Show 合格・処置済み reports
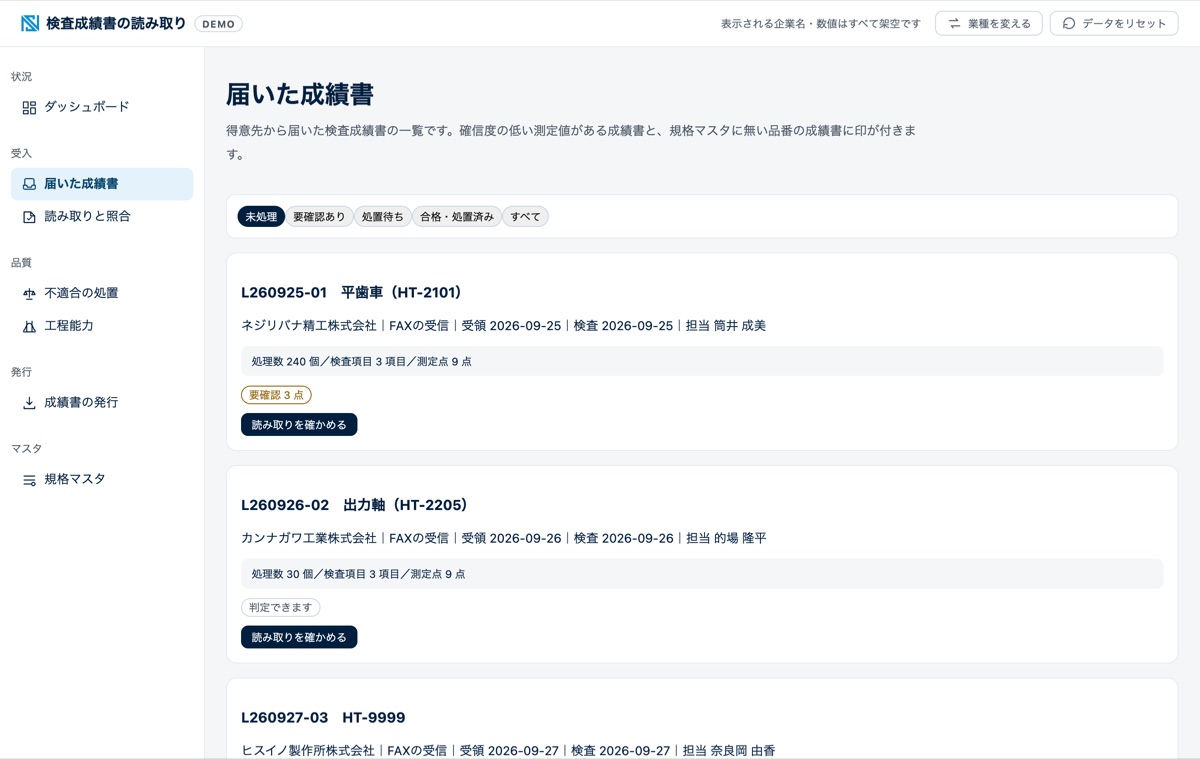1200x759 pixels. coord(457,216)
